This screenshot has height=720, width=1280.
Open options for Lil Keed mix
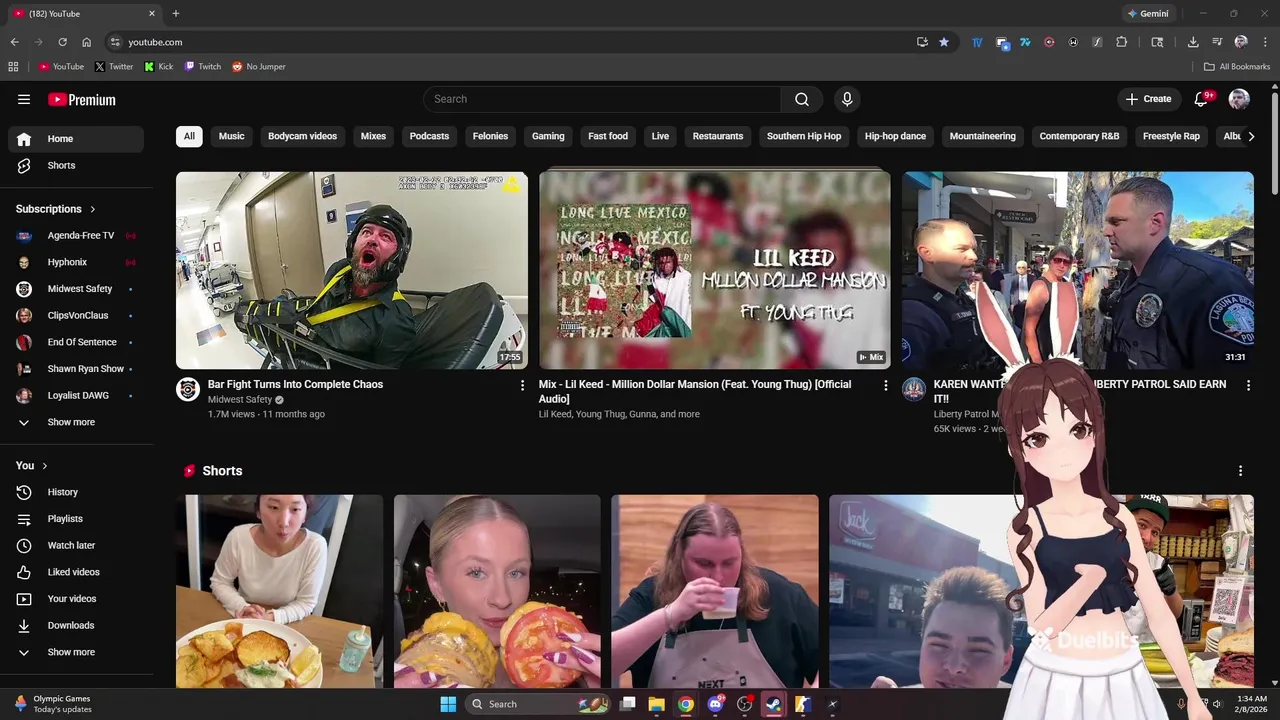click(x=885, y=385)
